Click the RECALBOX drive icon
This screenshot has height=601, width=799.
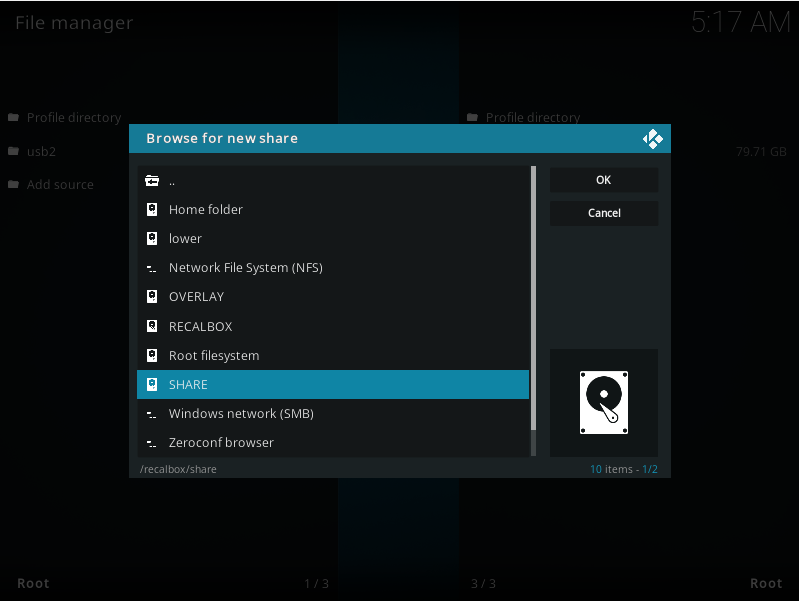click(x=152, y=326)
